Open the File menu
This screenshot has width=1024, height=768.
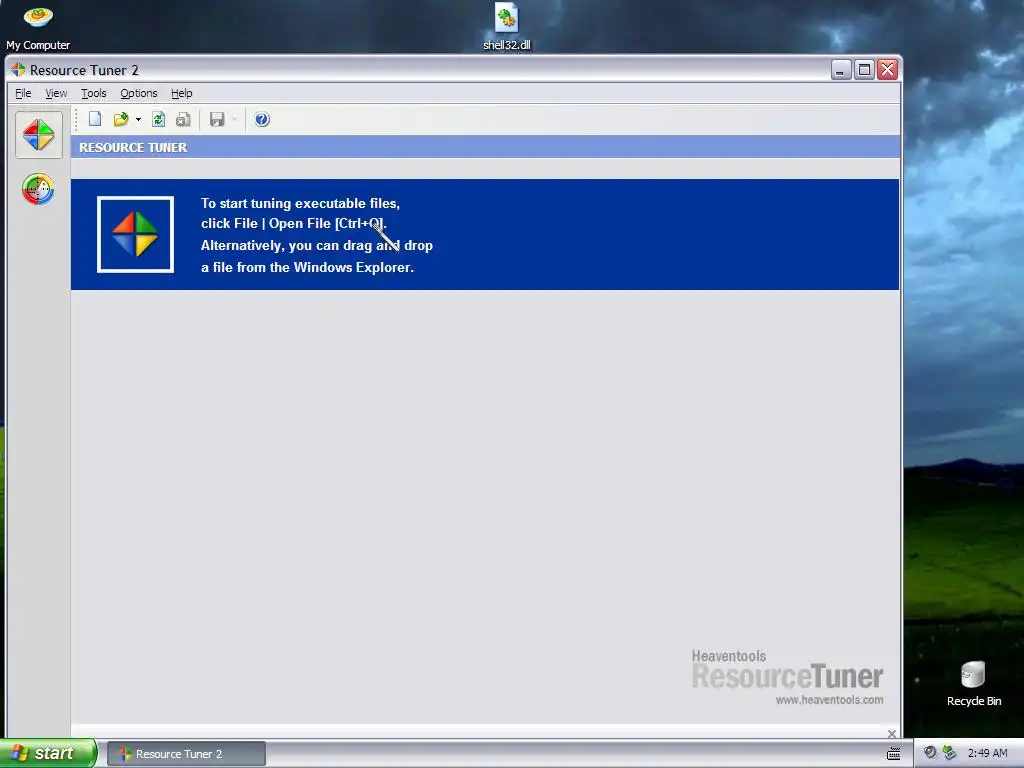(23, 93)
